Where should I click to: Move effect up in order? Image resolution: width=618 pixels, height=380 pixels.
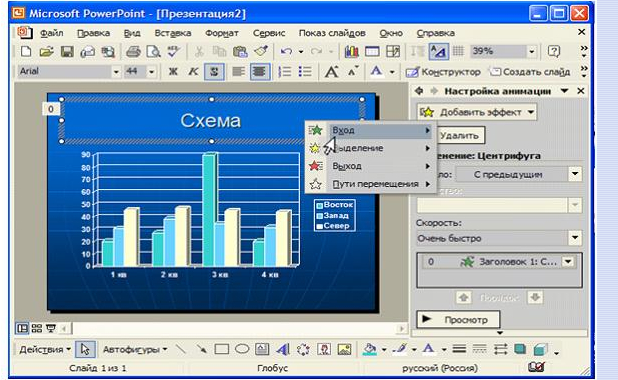coord(464,297)
